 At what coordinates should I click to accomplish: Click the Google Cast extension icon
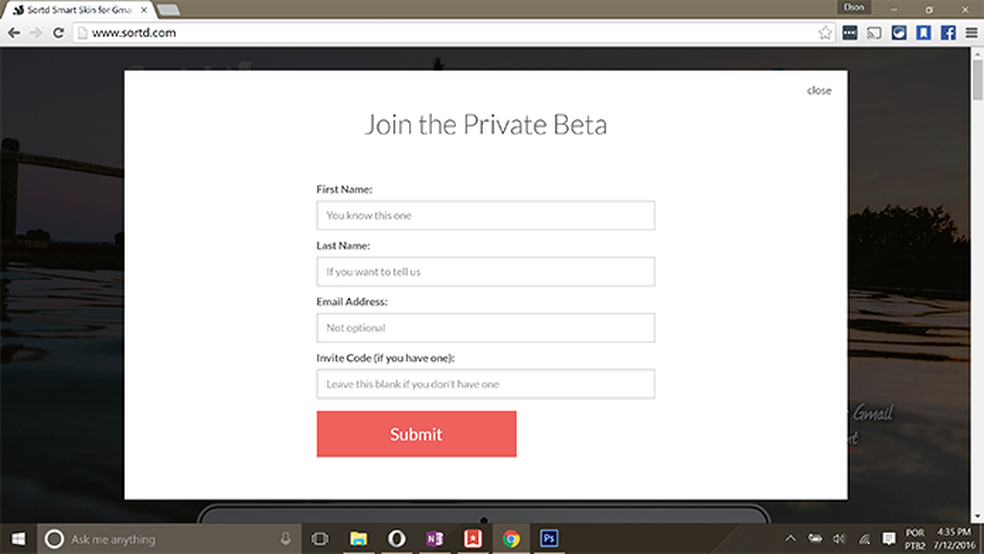(874, 32)
